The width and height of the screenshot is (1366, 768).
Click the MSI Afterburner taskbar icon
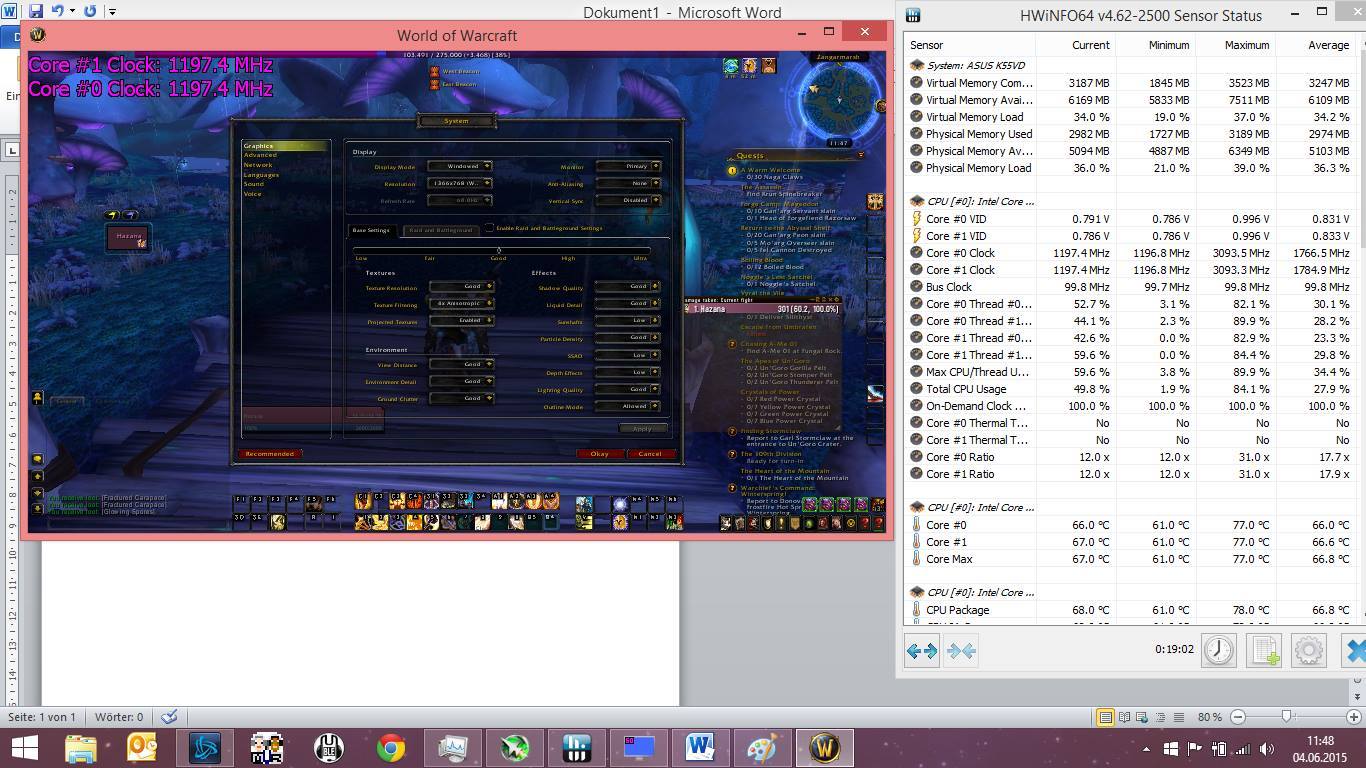point(515,748)
